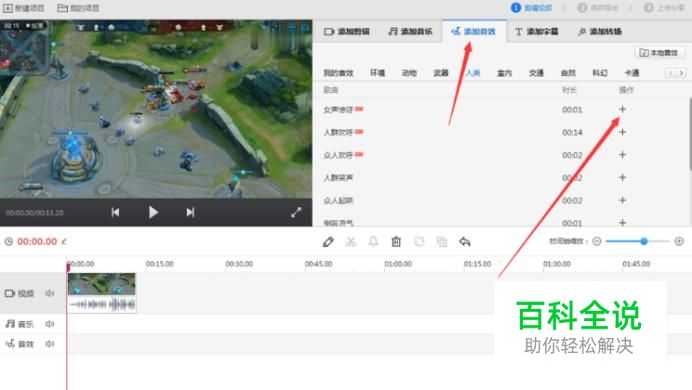Jump to next frame in preview
The height and width of the screenshot is (390, 692).
tap(190, 212)
